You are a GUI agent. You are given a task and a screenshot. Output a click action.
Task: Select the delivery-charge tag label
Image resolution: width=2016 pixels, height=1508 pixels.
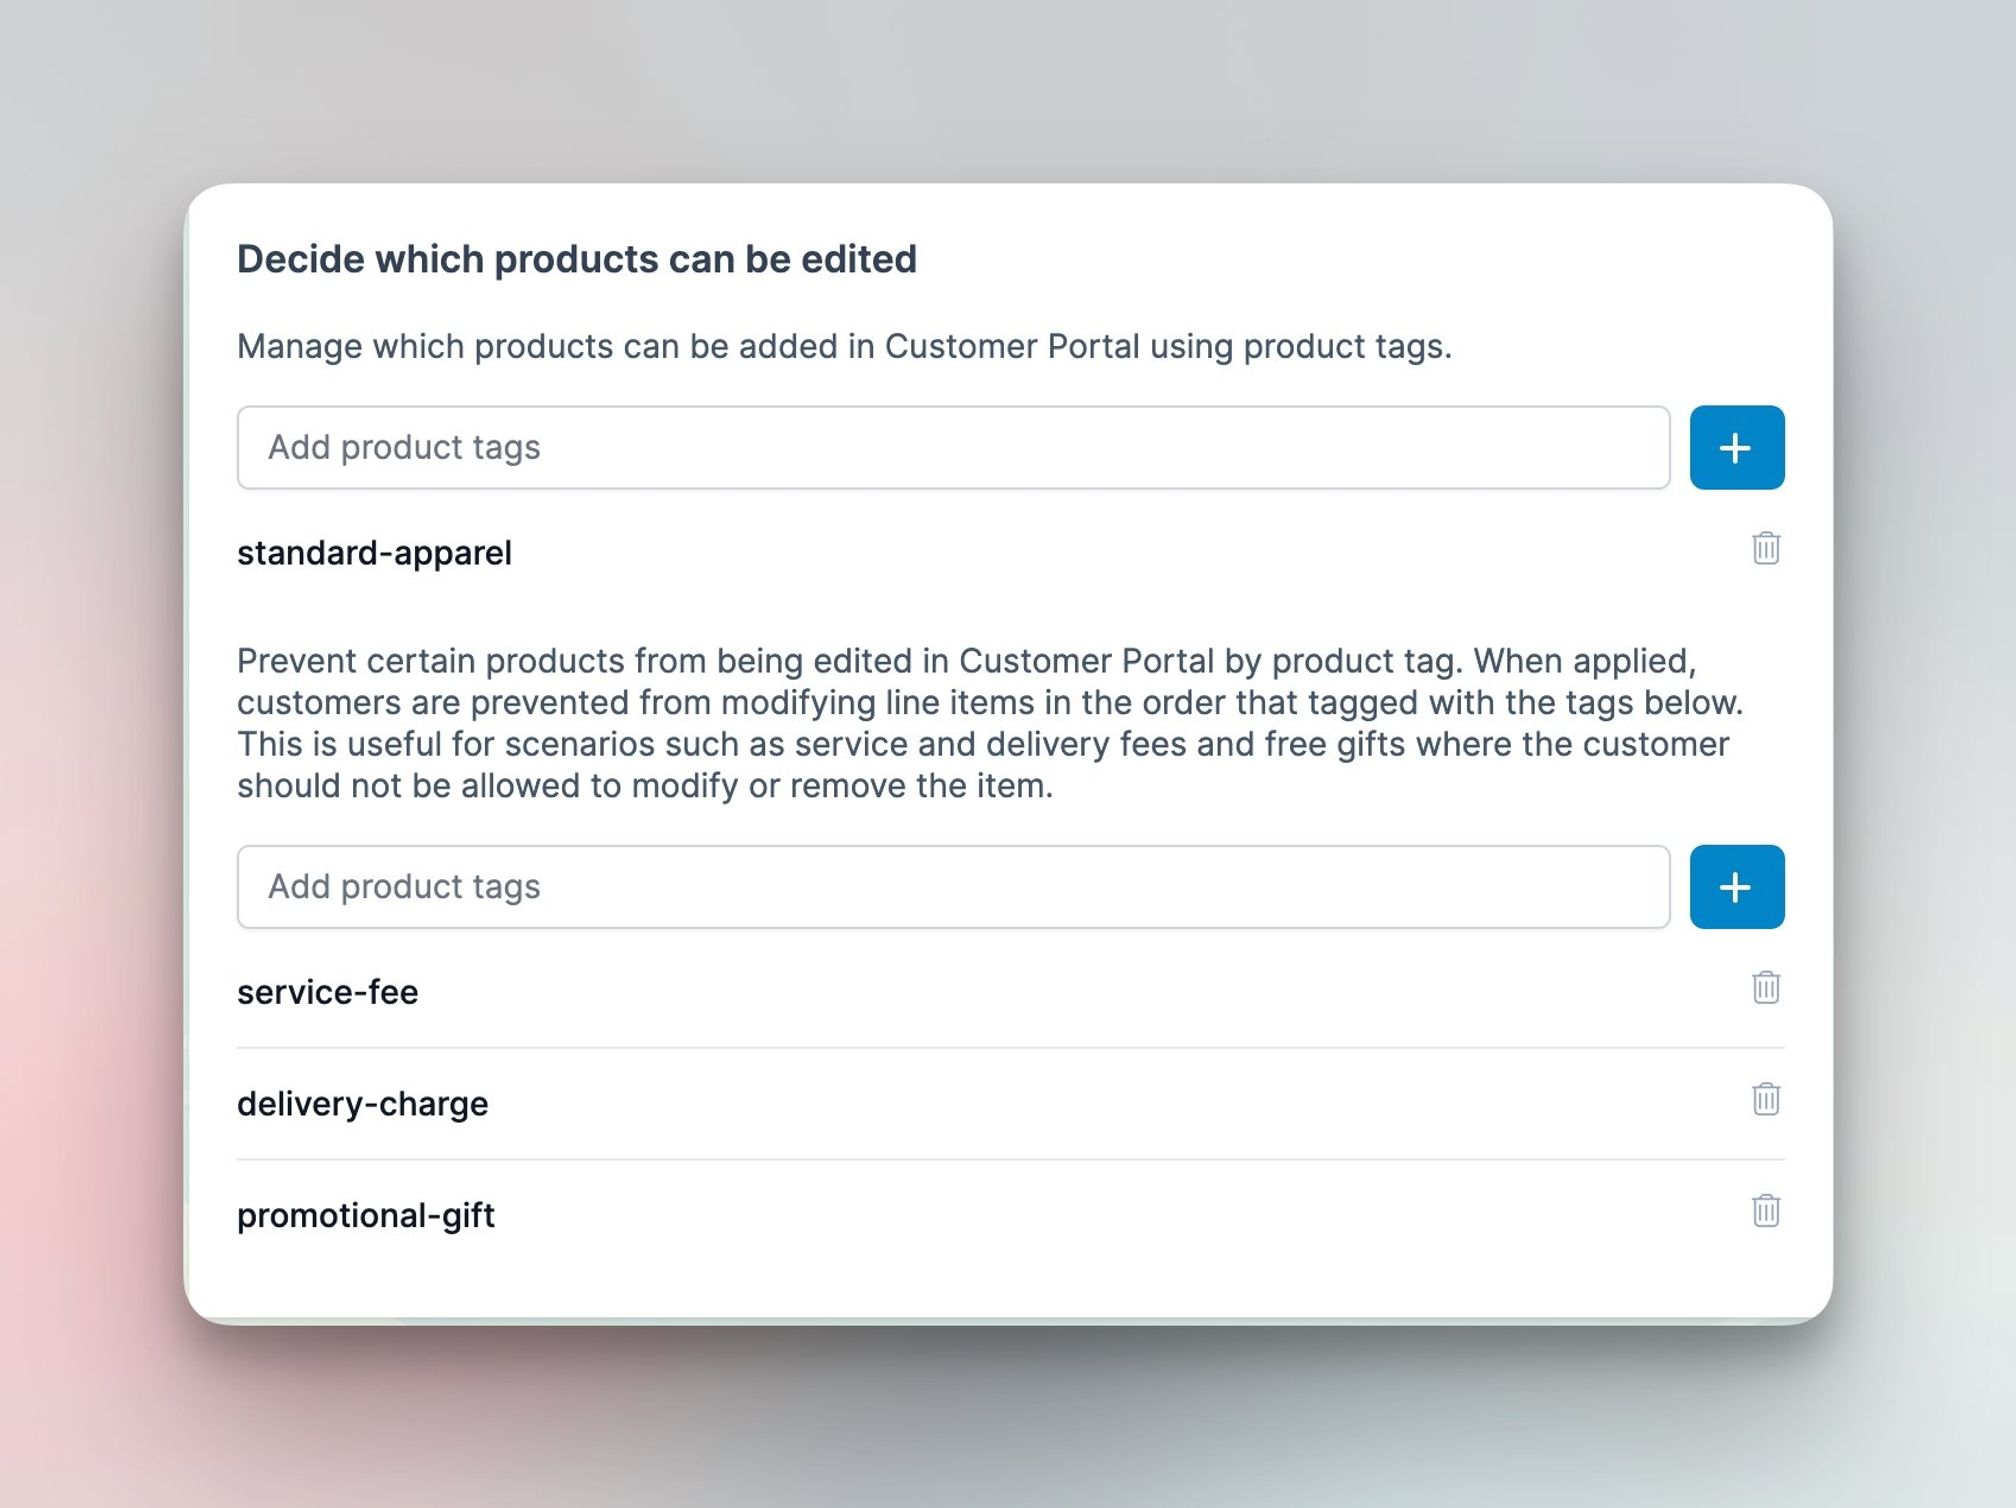click(362, 1103)
